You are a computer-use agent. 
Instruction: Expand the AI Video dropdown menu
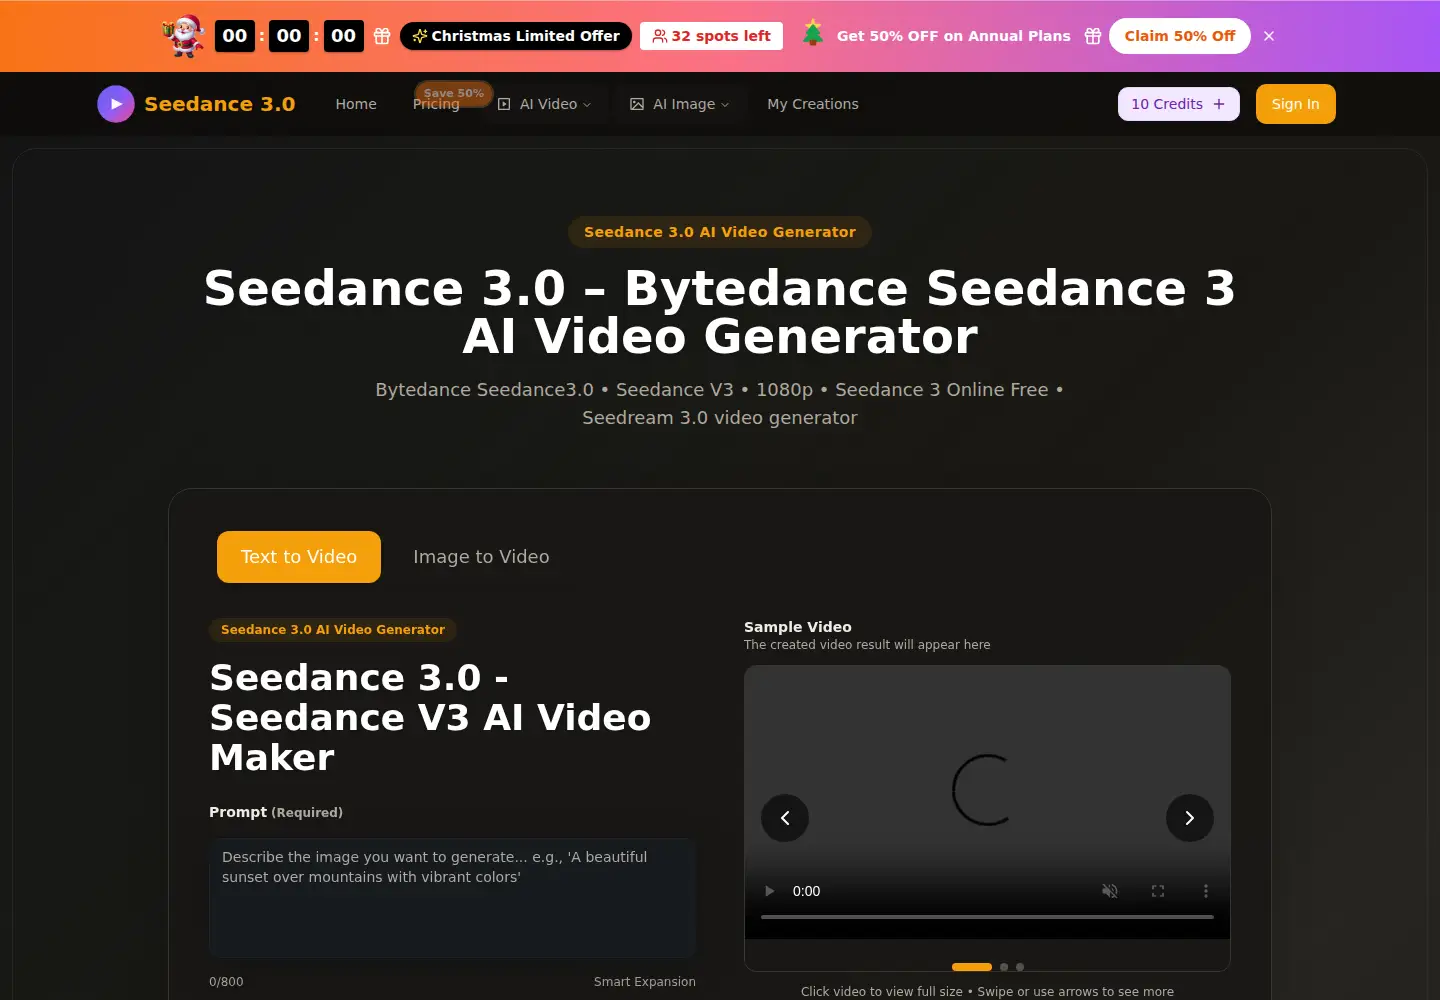(x=545, y=104)
